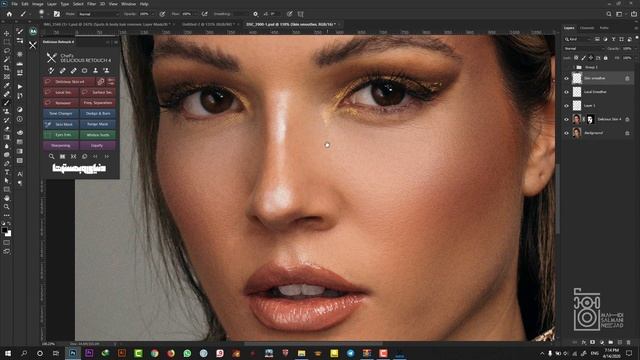Screen dimensions: 640x360
Task: Select the Zoom tool in toolbar
Action: [x=7, y=207]
